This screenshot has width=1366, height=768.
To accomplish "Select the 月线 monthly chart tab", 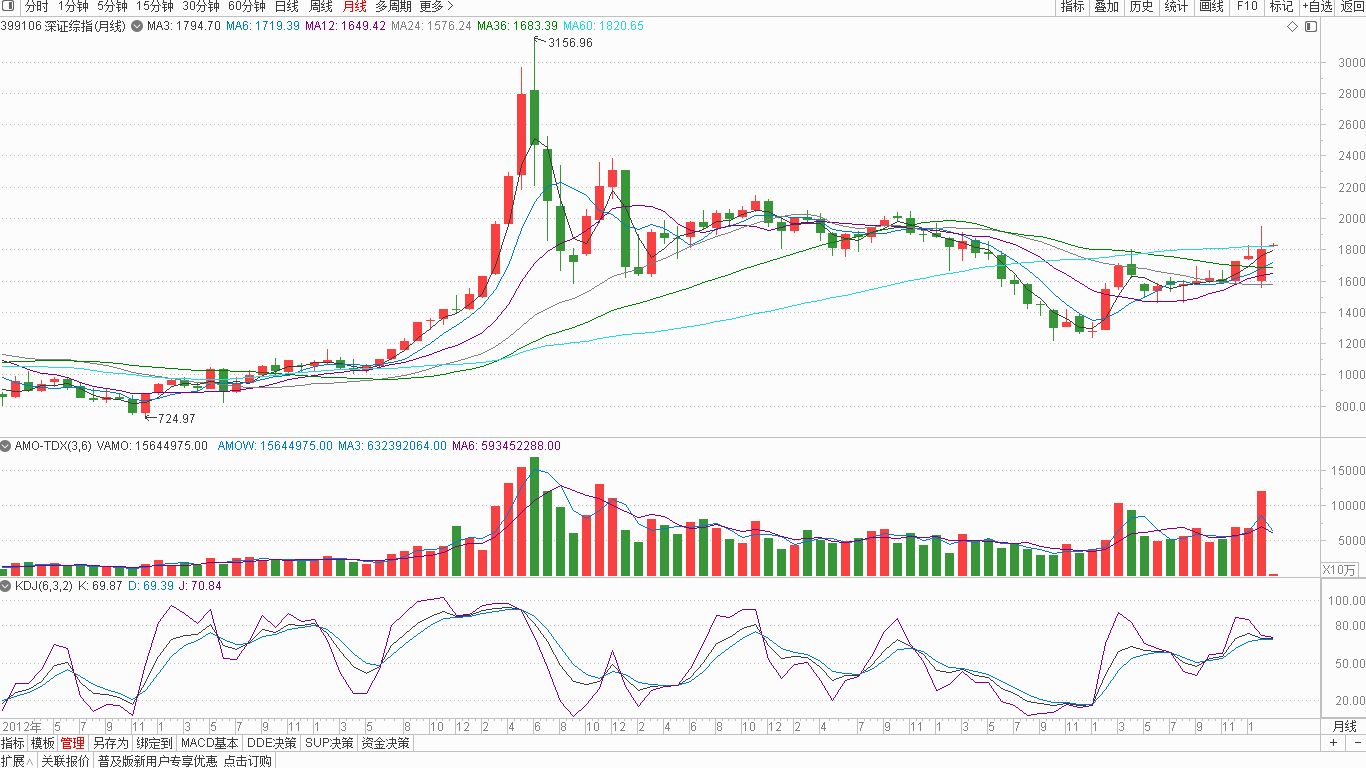I will 354,6.
